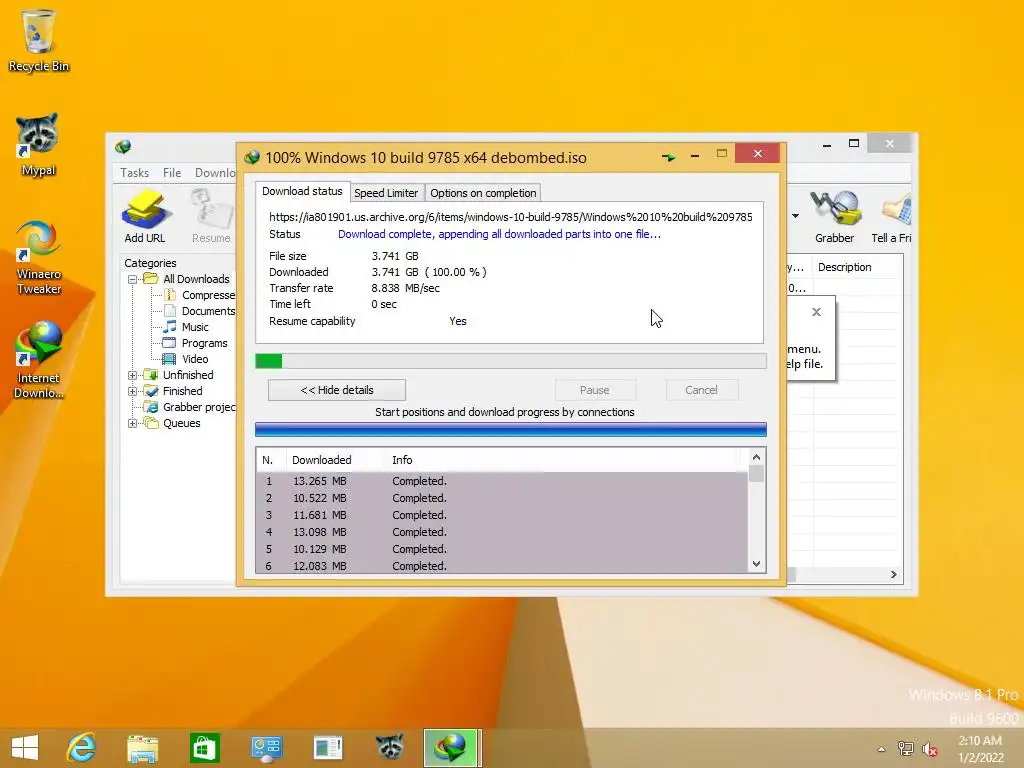Open the Control Panel taskbar icon

point(266,748)
